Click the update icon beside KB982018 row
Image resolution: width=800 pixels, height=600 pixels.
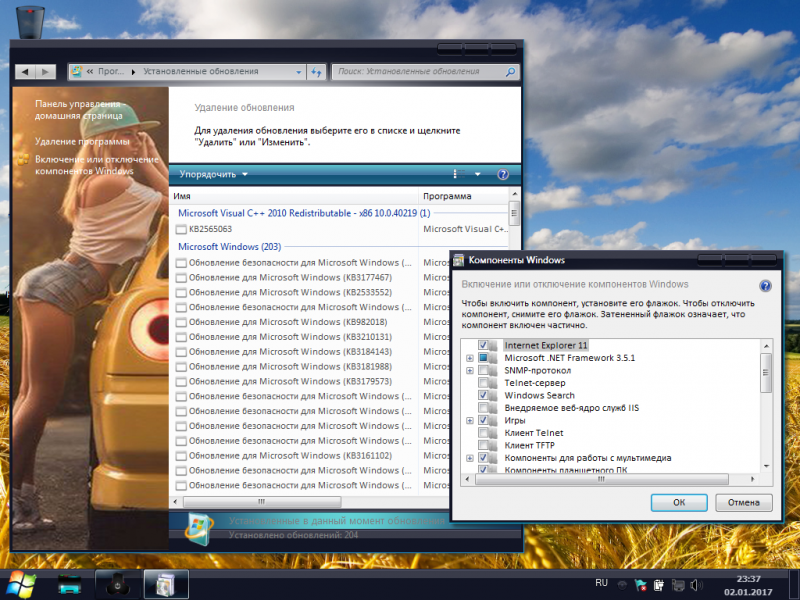click(181, 322)
